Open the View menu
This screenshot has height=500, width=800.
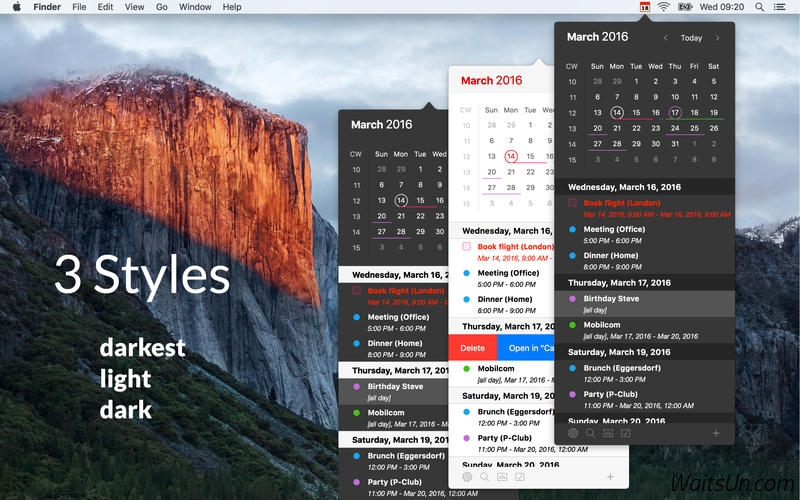135,7
